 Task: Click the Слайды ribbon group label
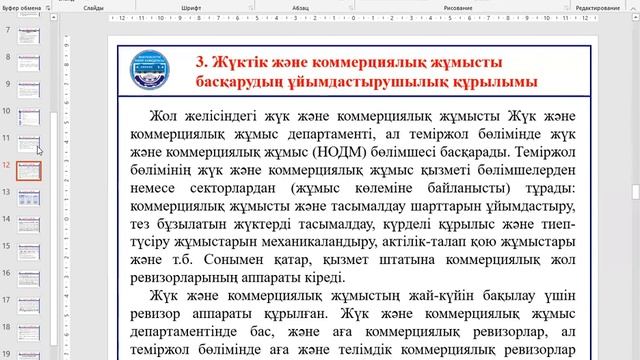point(93,8)
